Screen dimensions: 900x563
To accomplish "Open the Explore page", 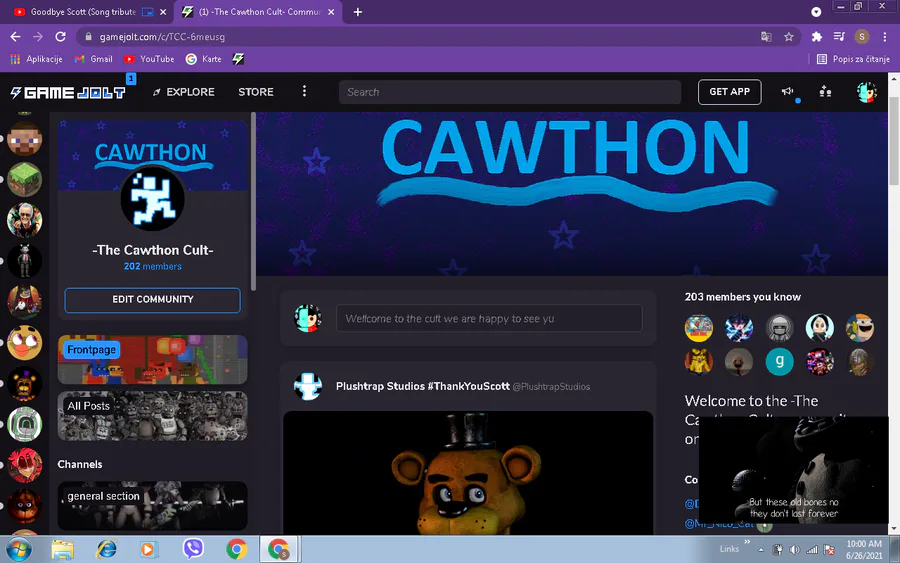I will pos(184,92).
